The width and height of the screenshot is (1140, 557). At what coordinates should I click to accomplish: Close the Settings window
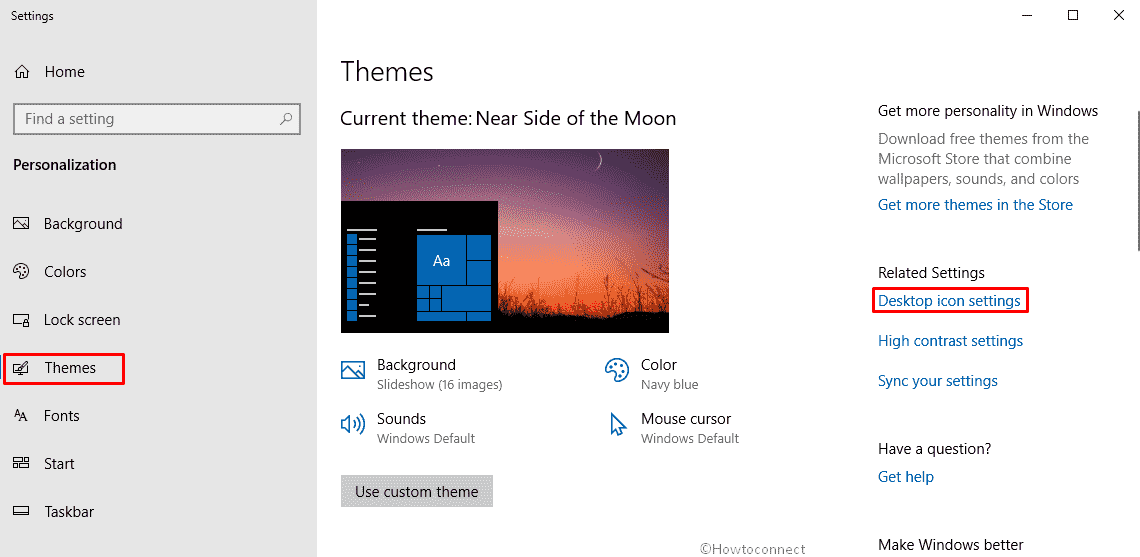pyautogui.click(x=1118, y=15)
